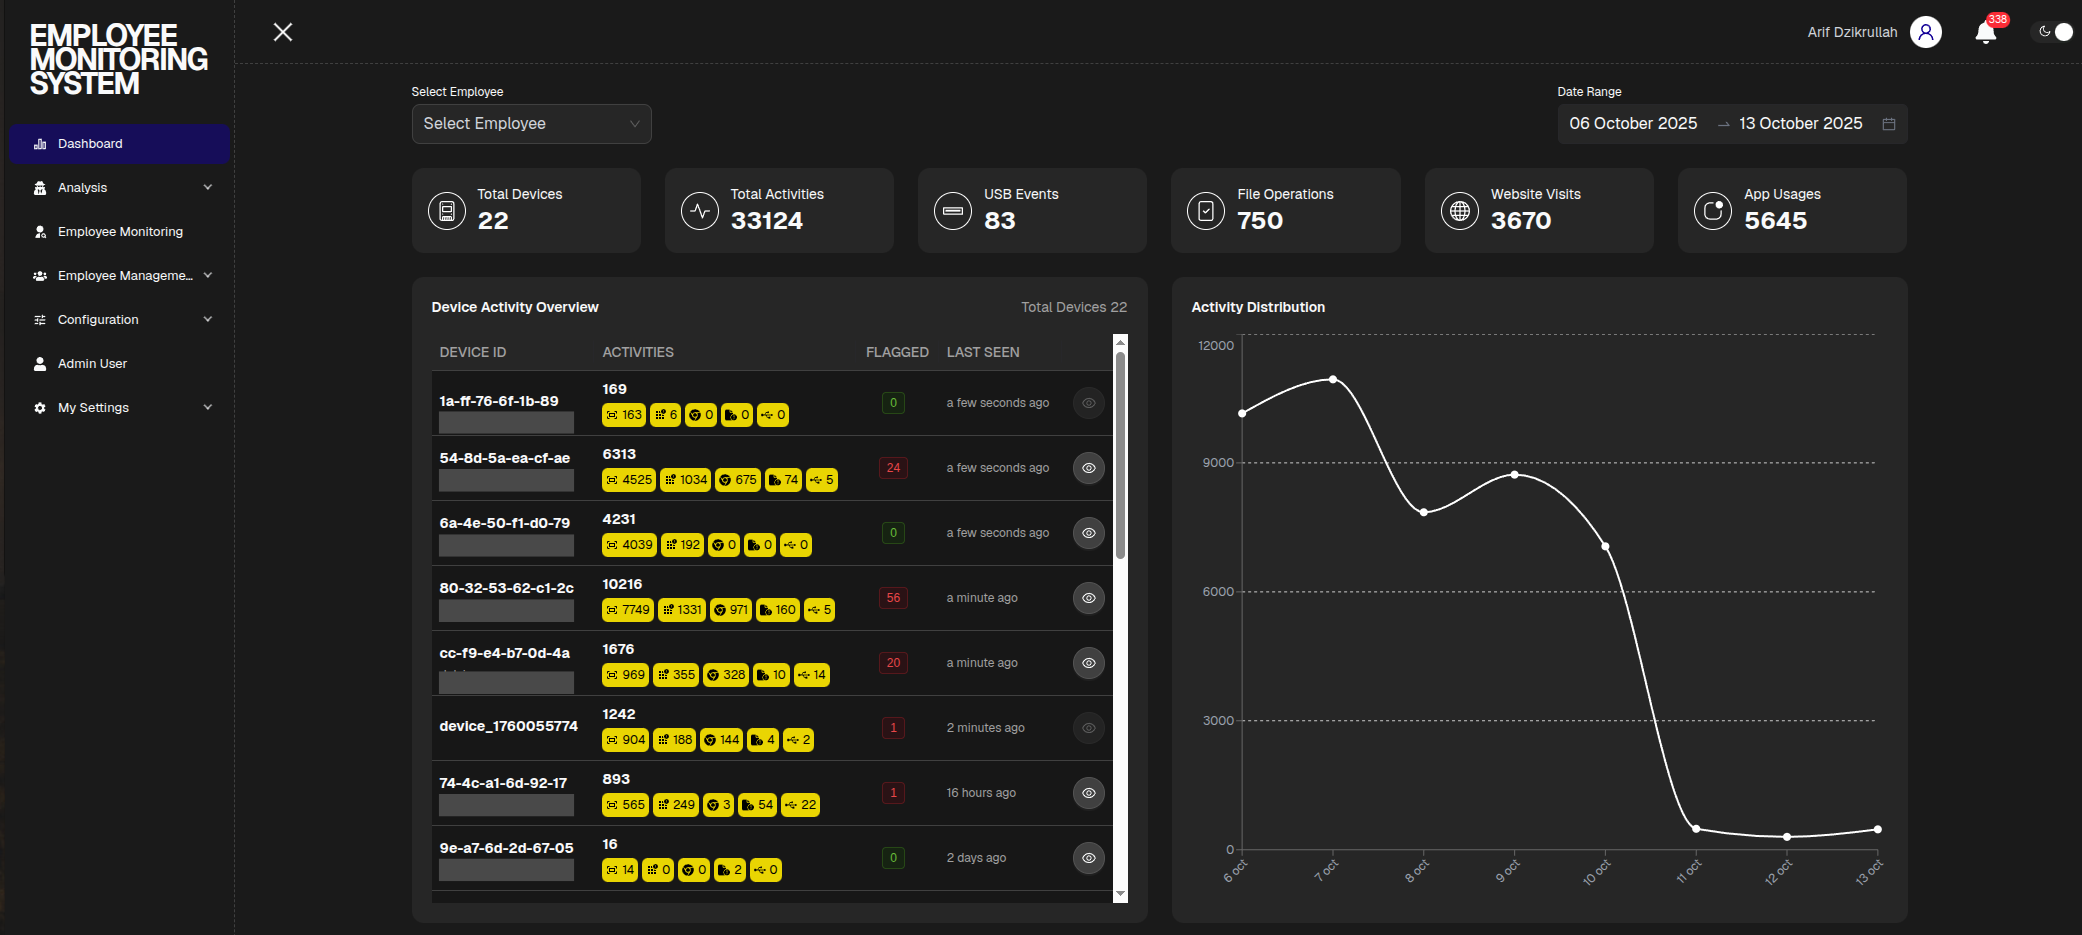Click the App Usages globe-refresh icon
The width and height of the screenshot is (2082, 935).
1713,211
